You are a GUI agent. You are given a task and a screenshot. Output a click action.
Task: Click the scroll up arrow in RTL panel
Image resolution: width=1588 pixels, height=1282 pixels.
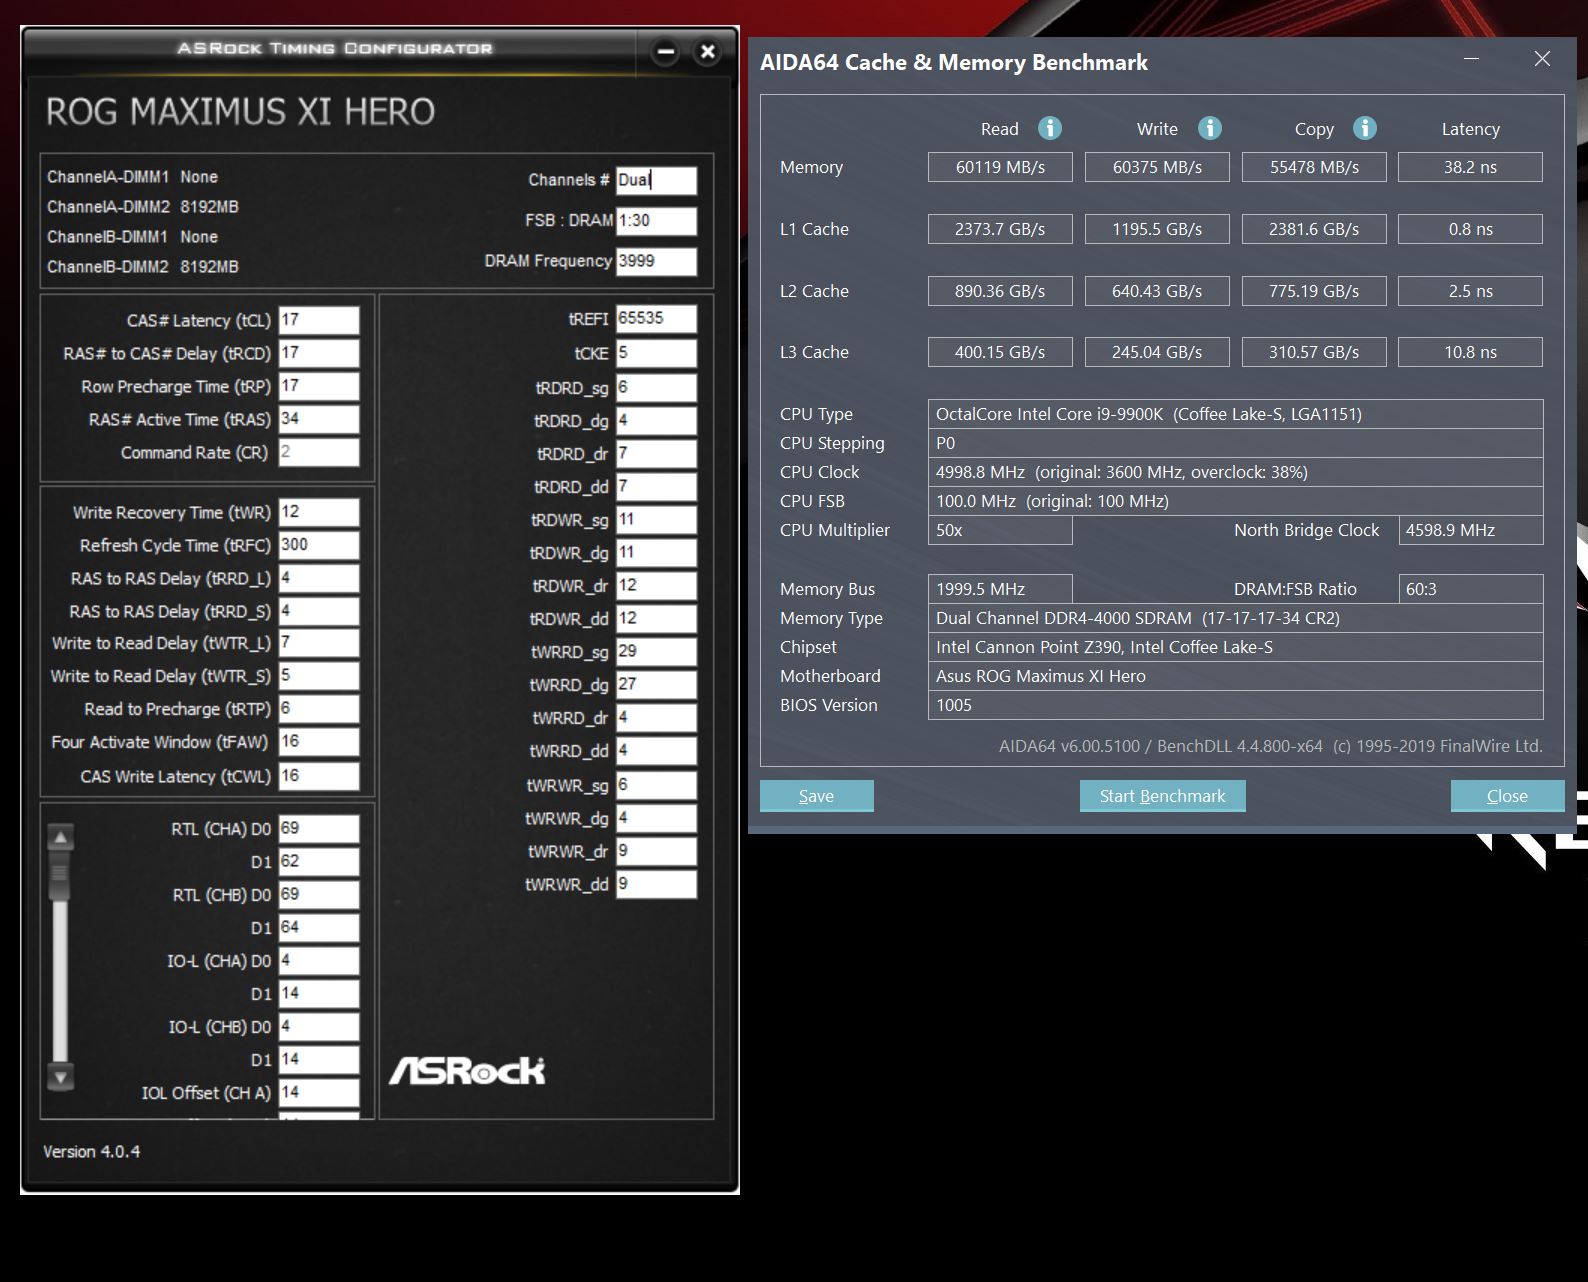pos(60,837)
